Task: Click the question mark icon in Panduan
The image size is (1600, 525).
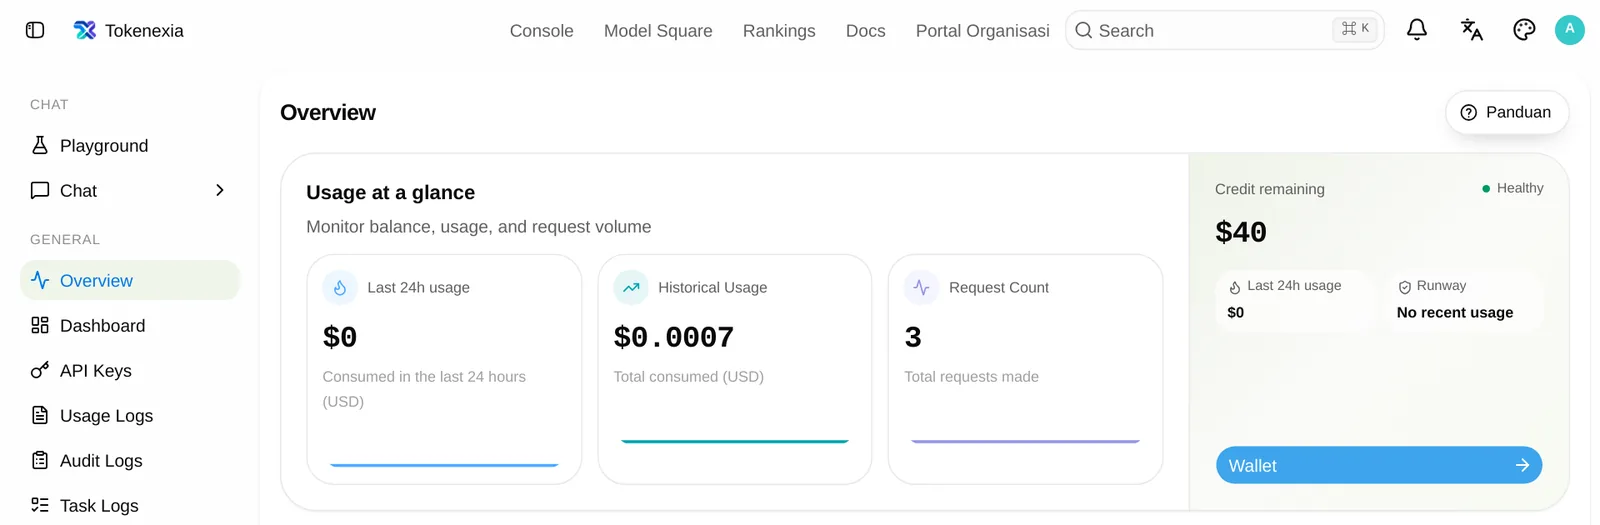Action: pos(1469,113)
